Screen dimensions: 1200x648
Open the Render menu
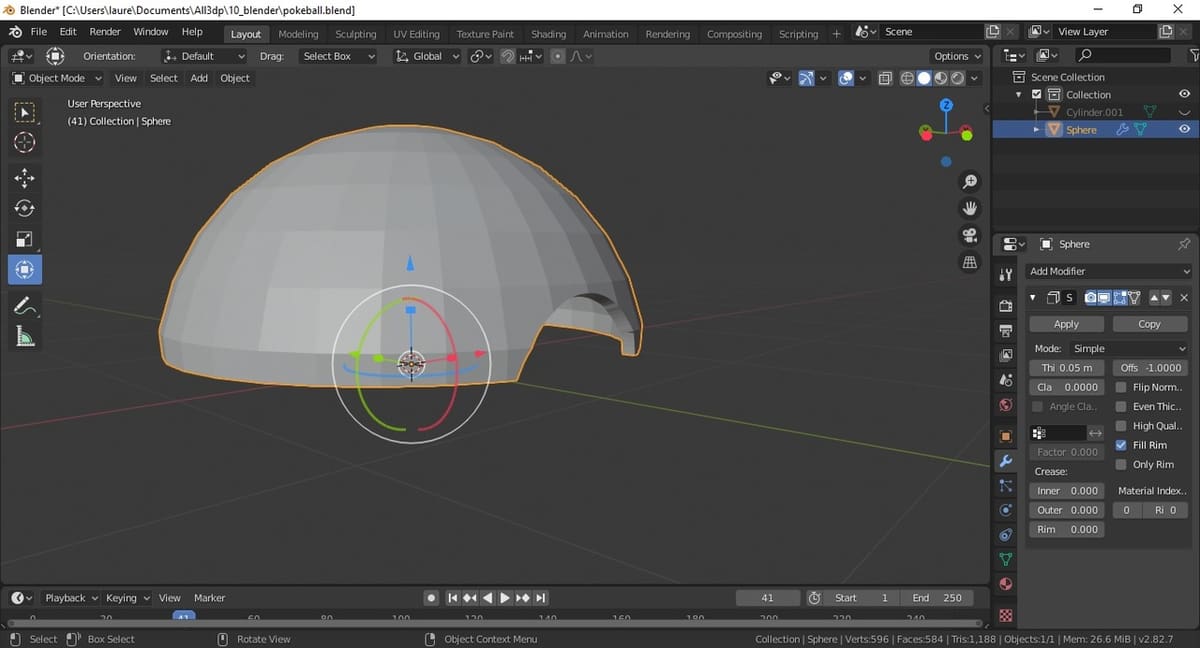tap(105, 32)
